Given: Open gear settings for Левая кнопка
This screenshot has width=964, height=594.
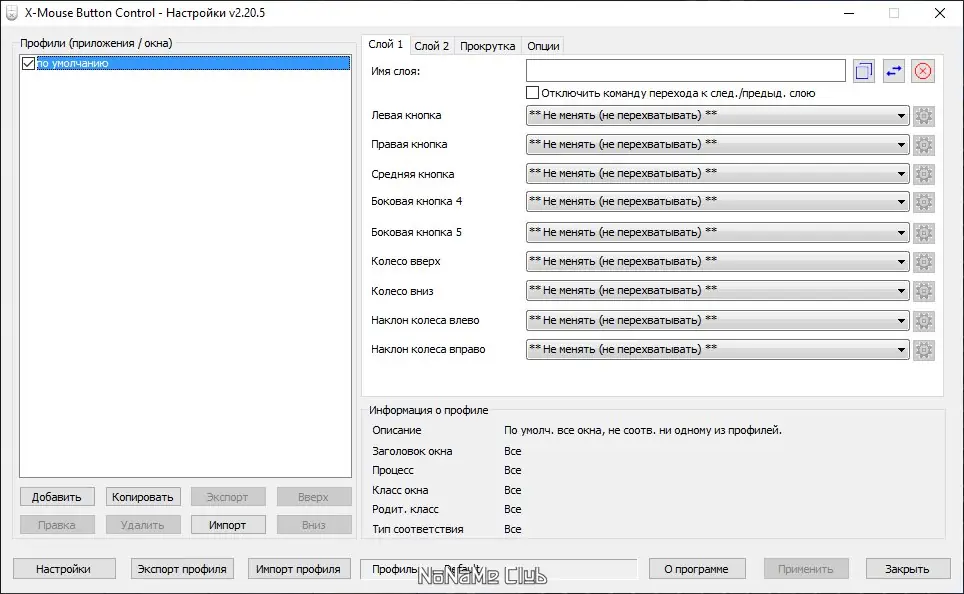Looking at the screenshot, I should tap(923, 116).
